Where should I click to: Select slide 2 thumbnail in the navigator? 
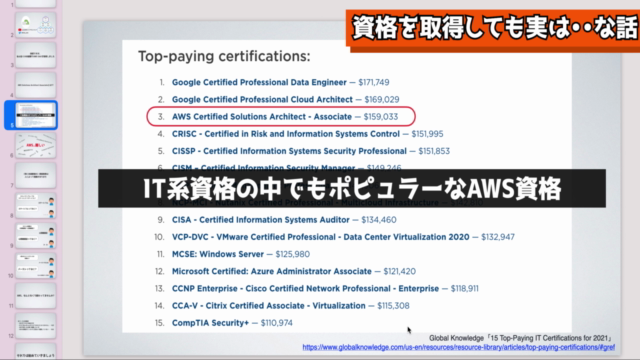[x=36, y=25]
